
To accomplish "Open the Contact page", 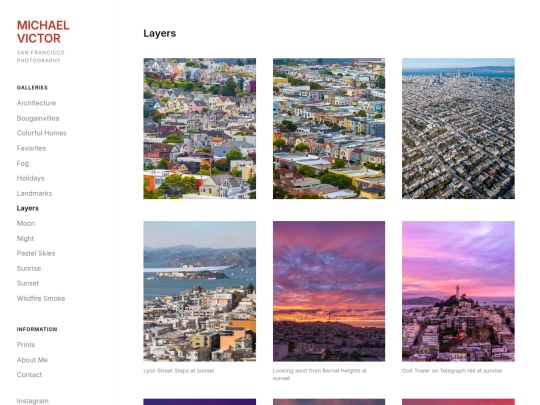I will tap(29, 374).
